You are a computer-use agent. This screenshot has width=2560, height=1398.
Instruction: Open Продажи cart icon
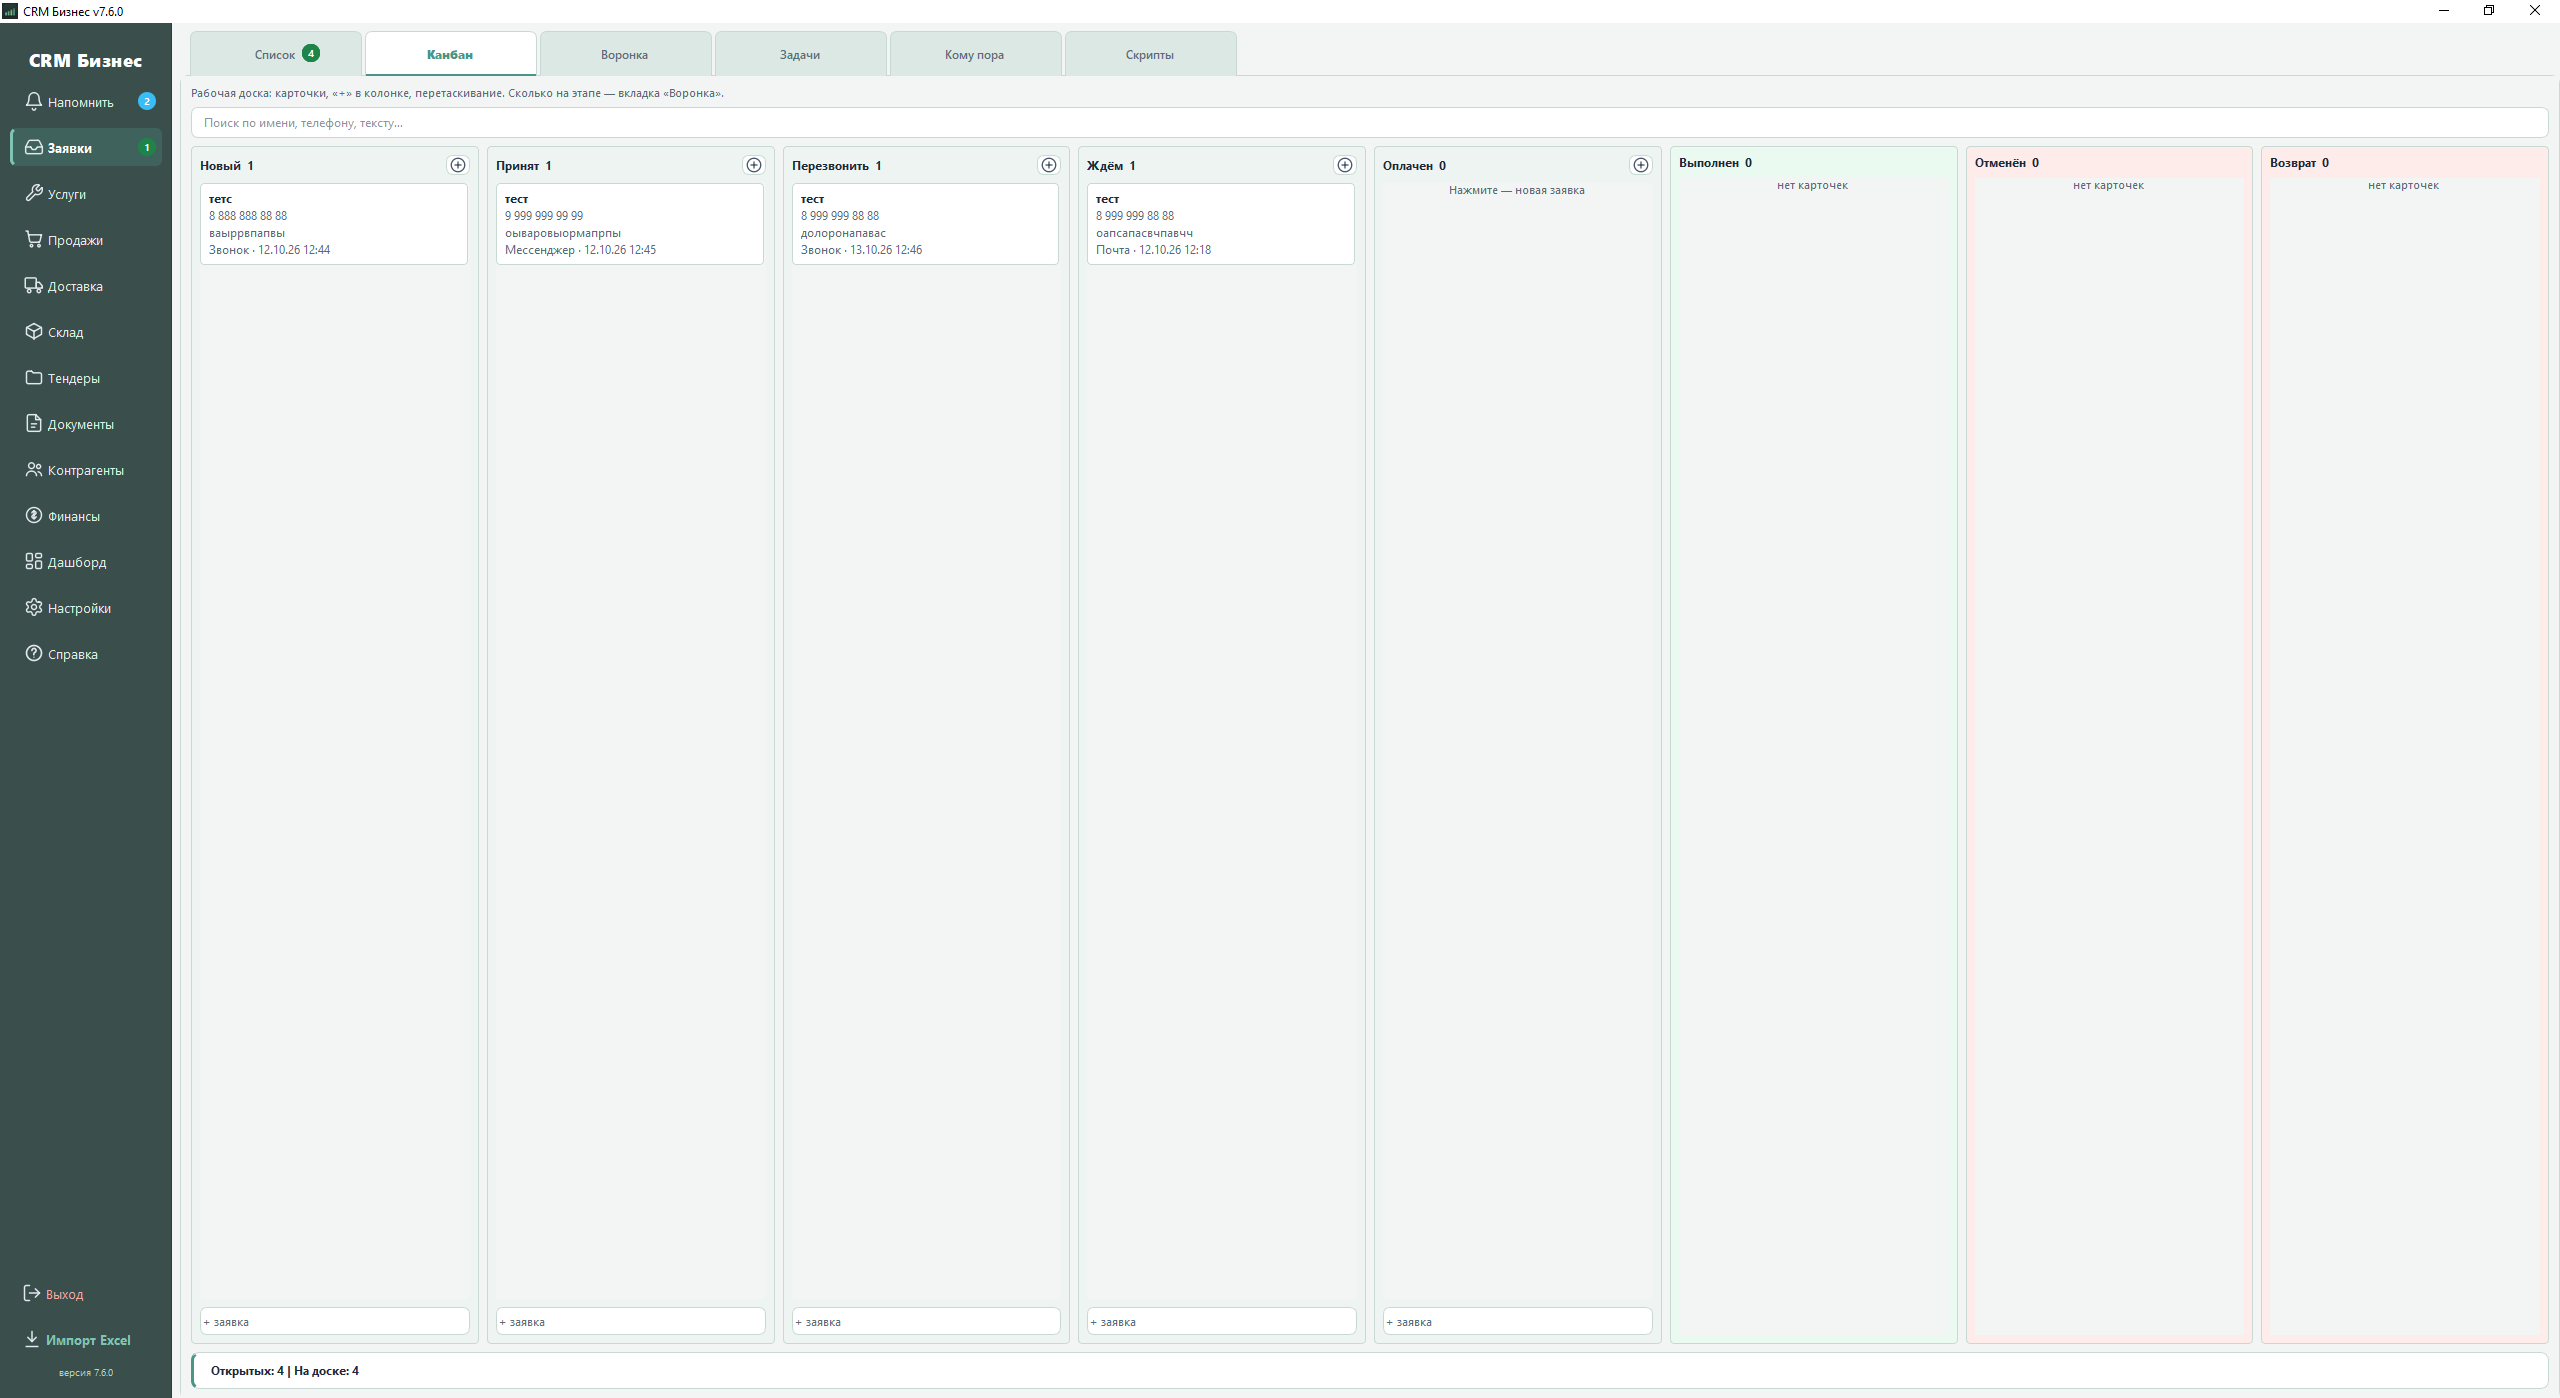(34, 239)
